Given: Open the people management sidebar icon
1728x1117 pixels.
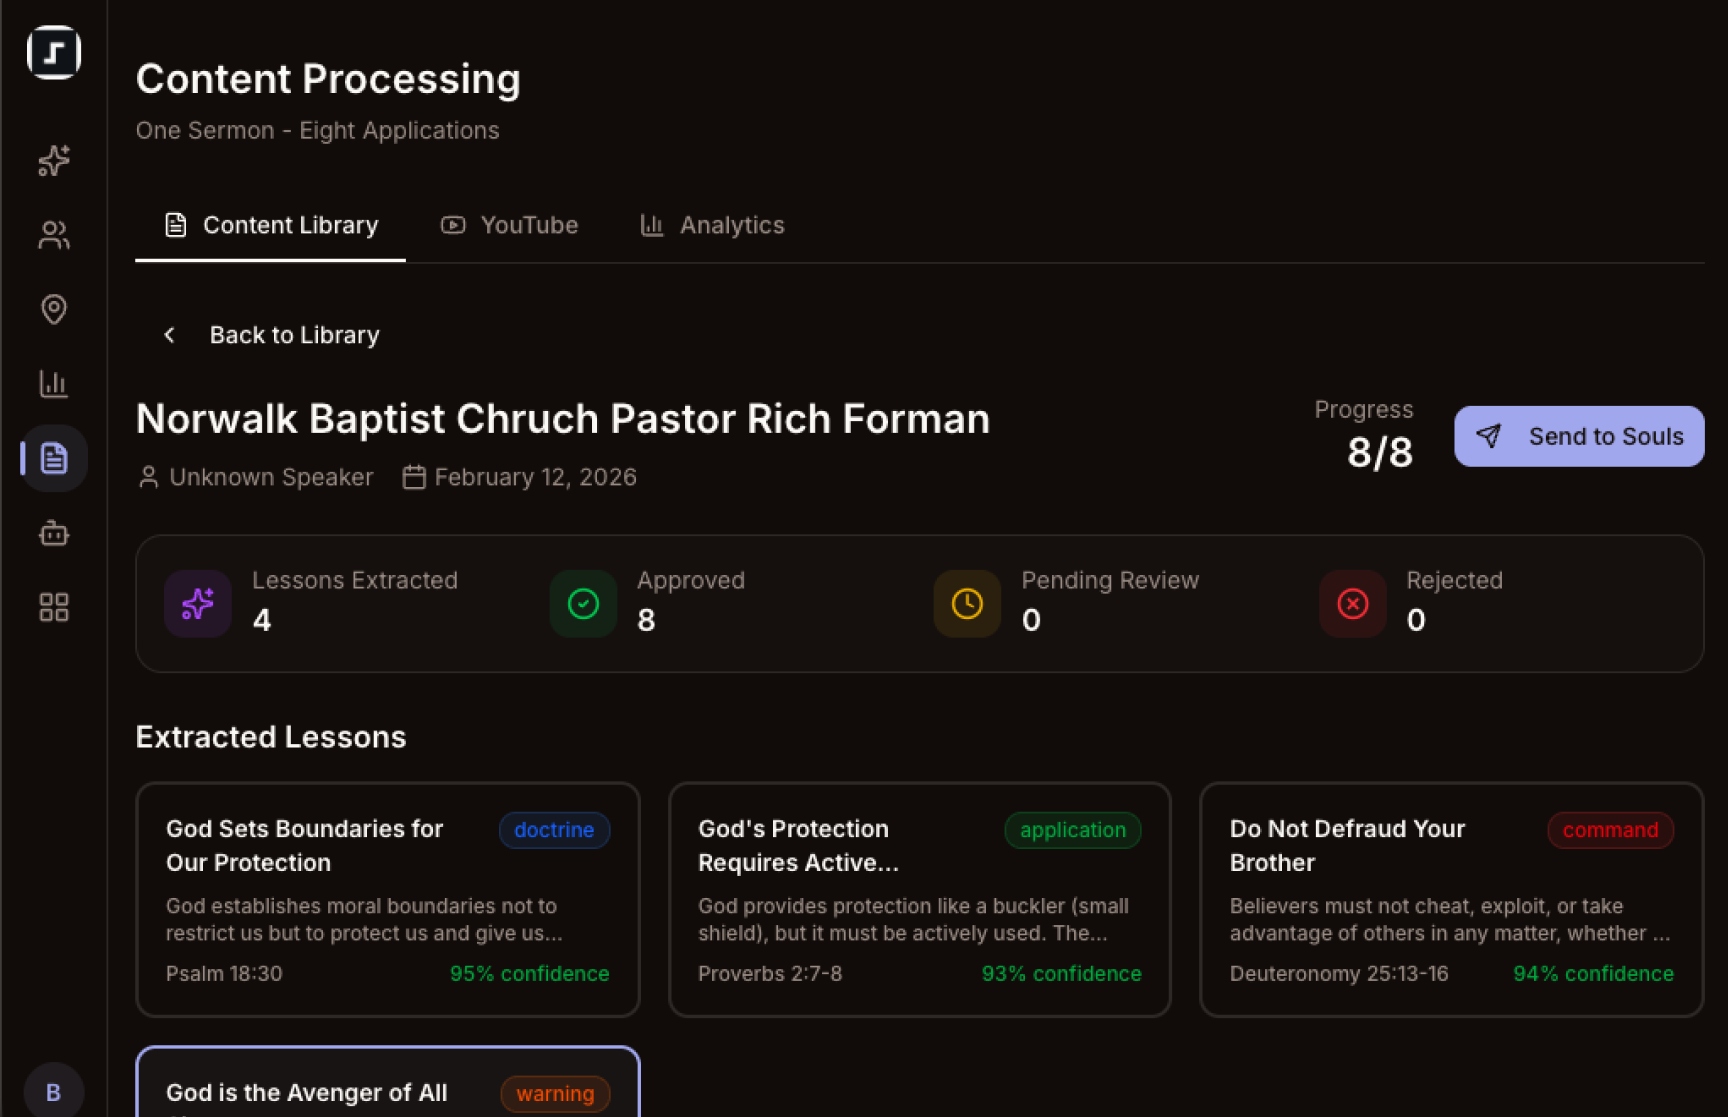Looking at the screenshot, I should point(53,234).
